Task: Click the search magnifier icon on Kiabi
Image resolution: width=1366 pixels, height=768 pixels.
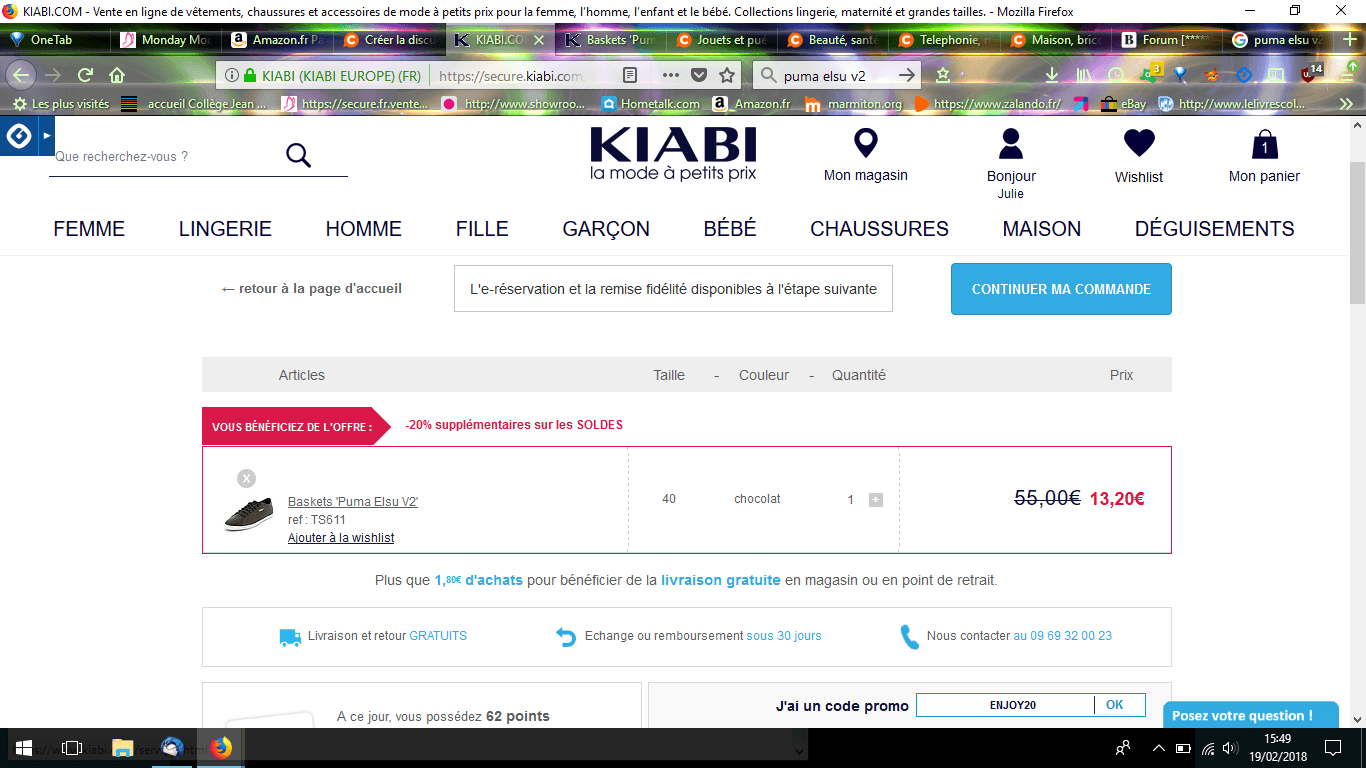Action: click(298, 155)
